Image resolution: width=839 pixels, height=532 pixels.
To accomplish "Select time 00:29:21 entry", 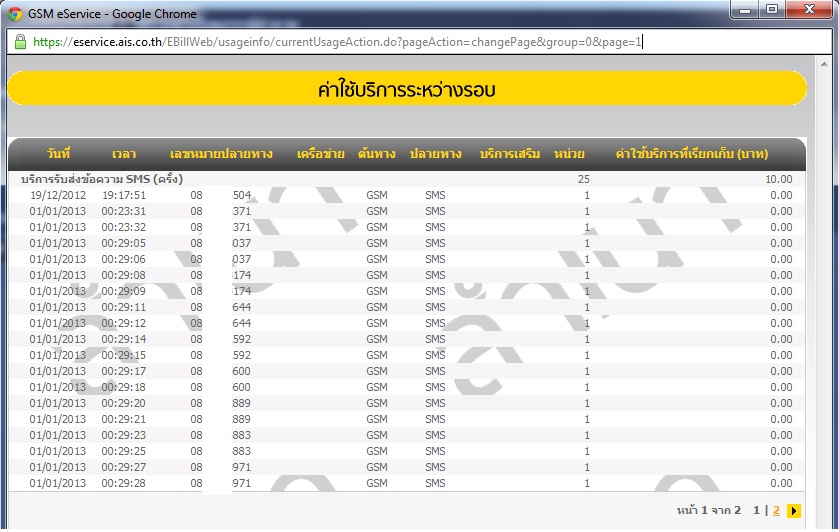I will 124,419.
